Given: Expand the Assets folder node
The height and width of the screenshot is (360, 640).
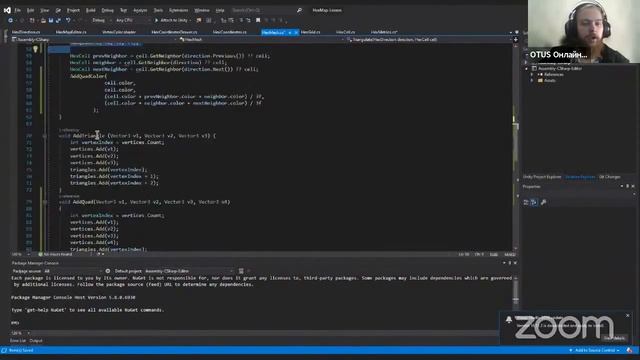Looking at the screenshot, I should point(532,81).
